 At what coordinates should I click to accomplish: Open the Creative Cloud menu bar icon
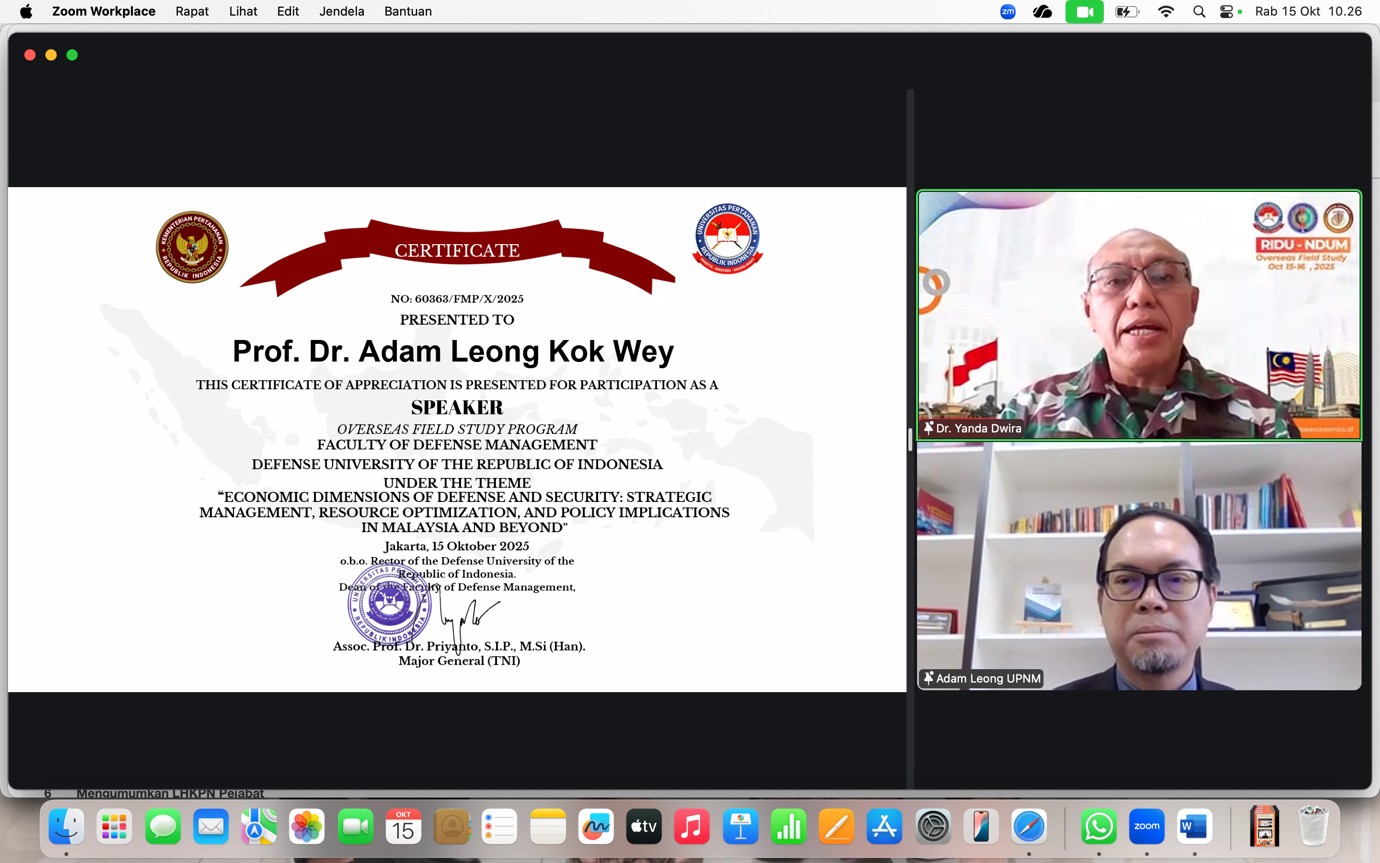[1042, 12]
